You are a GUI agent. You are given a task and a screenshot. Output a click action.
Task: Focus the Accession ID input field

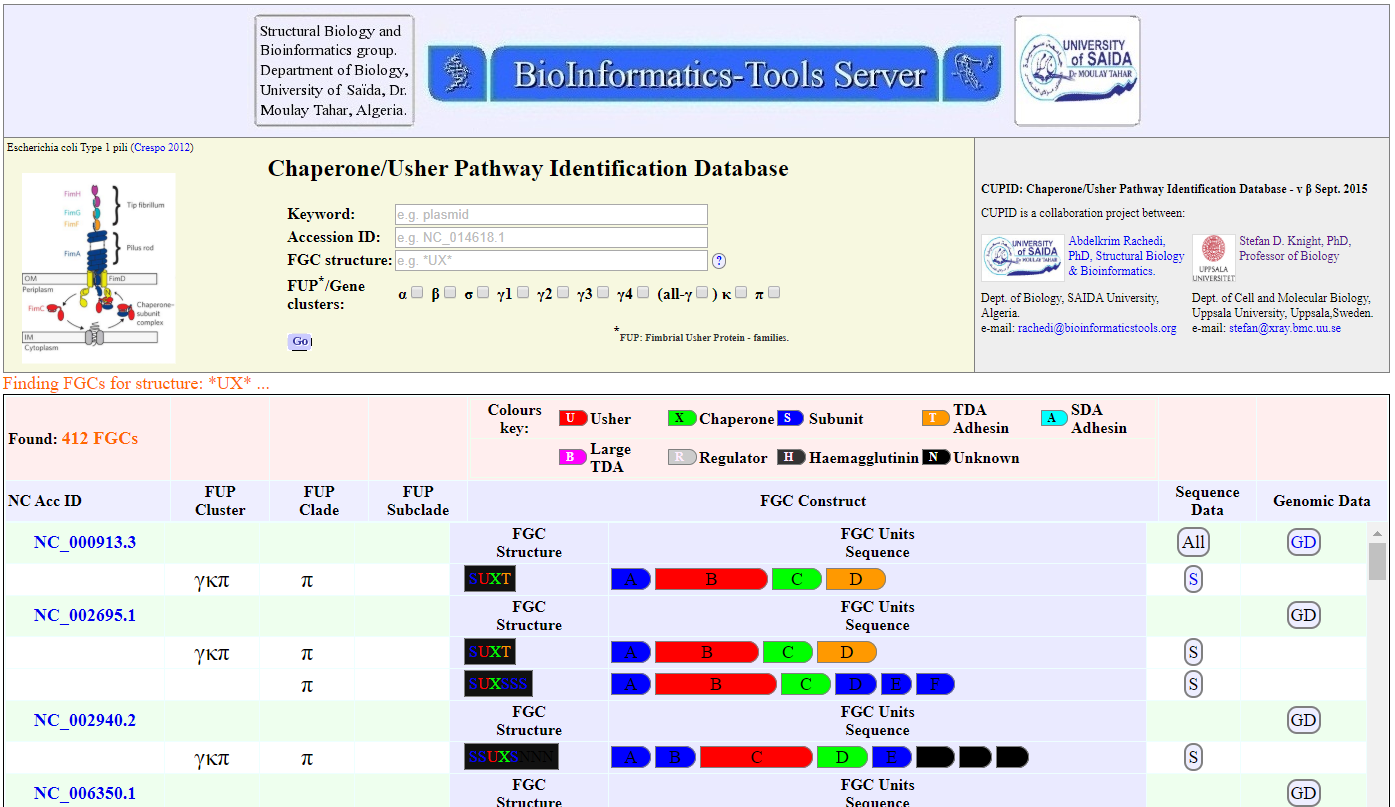tap(551, 237)
